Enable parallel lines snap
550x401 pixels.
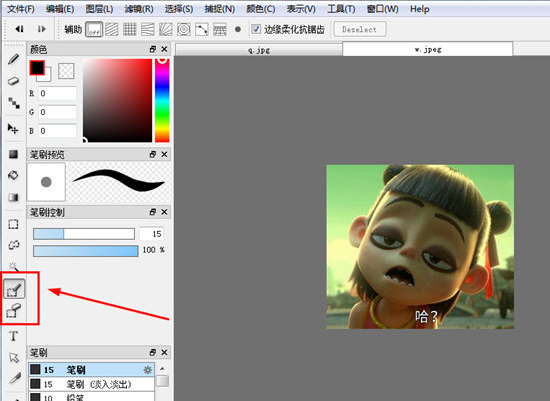coord(112,29)
